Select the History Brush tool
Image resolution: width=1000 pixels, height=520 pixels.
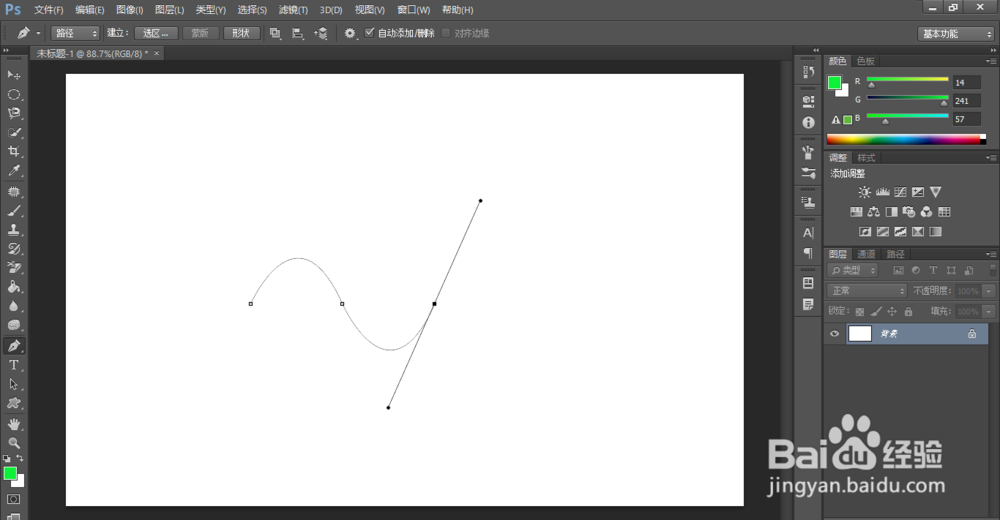pos(13,249)
